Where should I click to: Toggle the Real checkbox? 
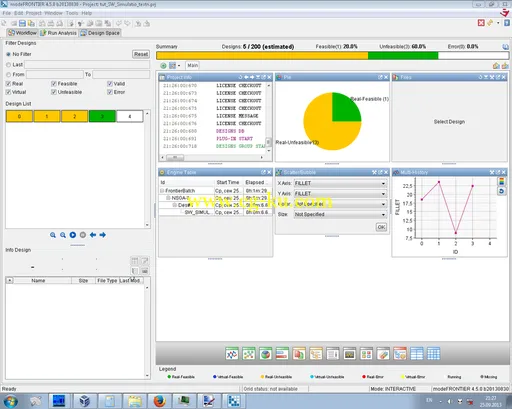pos(8,84)
